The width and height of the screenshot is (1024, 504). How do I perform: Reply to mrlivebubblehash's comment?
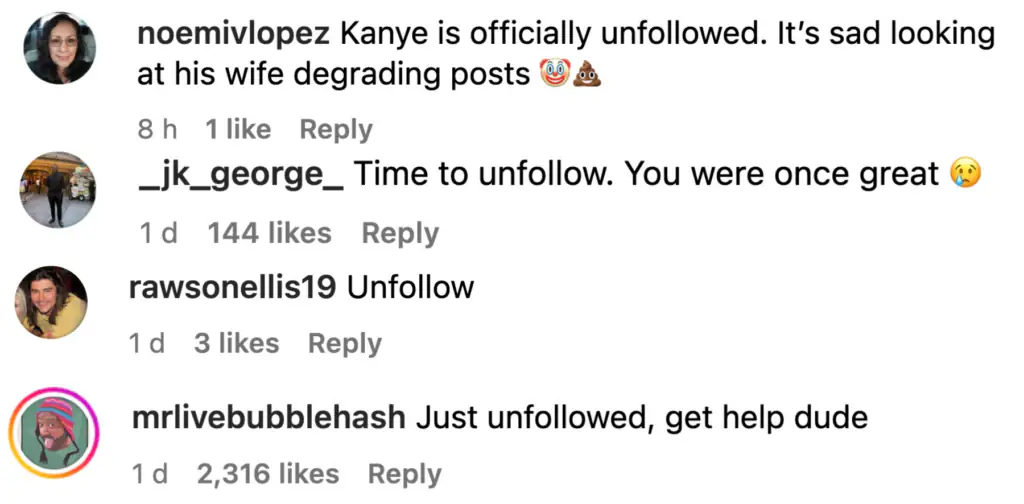(x=404, y=474)
